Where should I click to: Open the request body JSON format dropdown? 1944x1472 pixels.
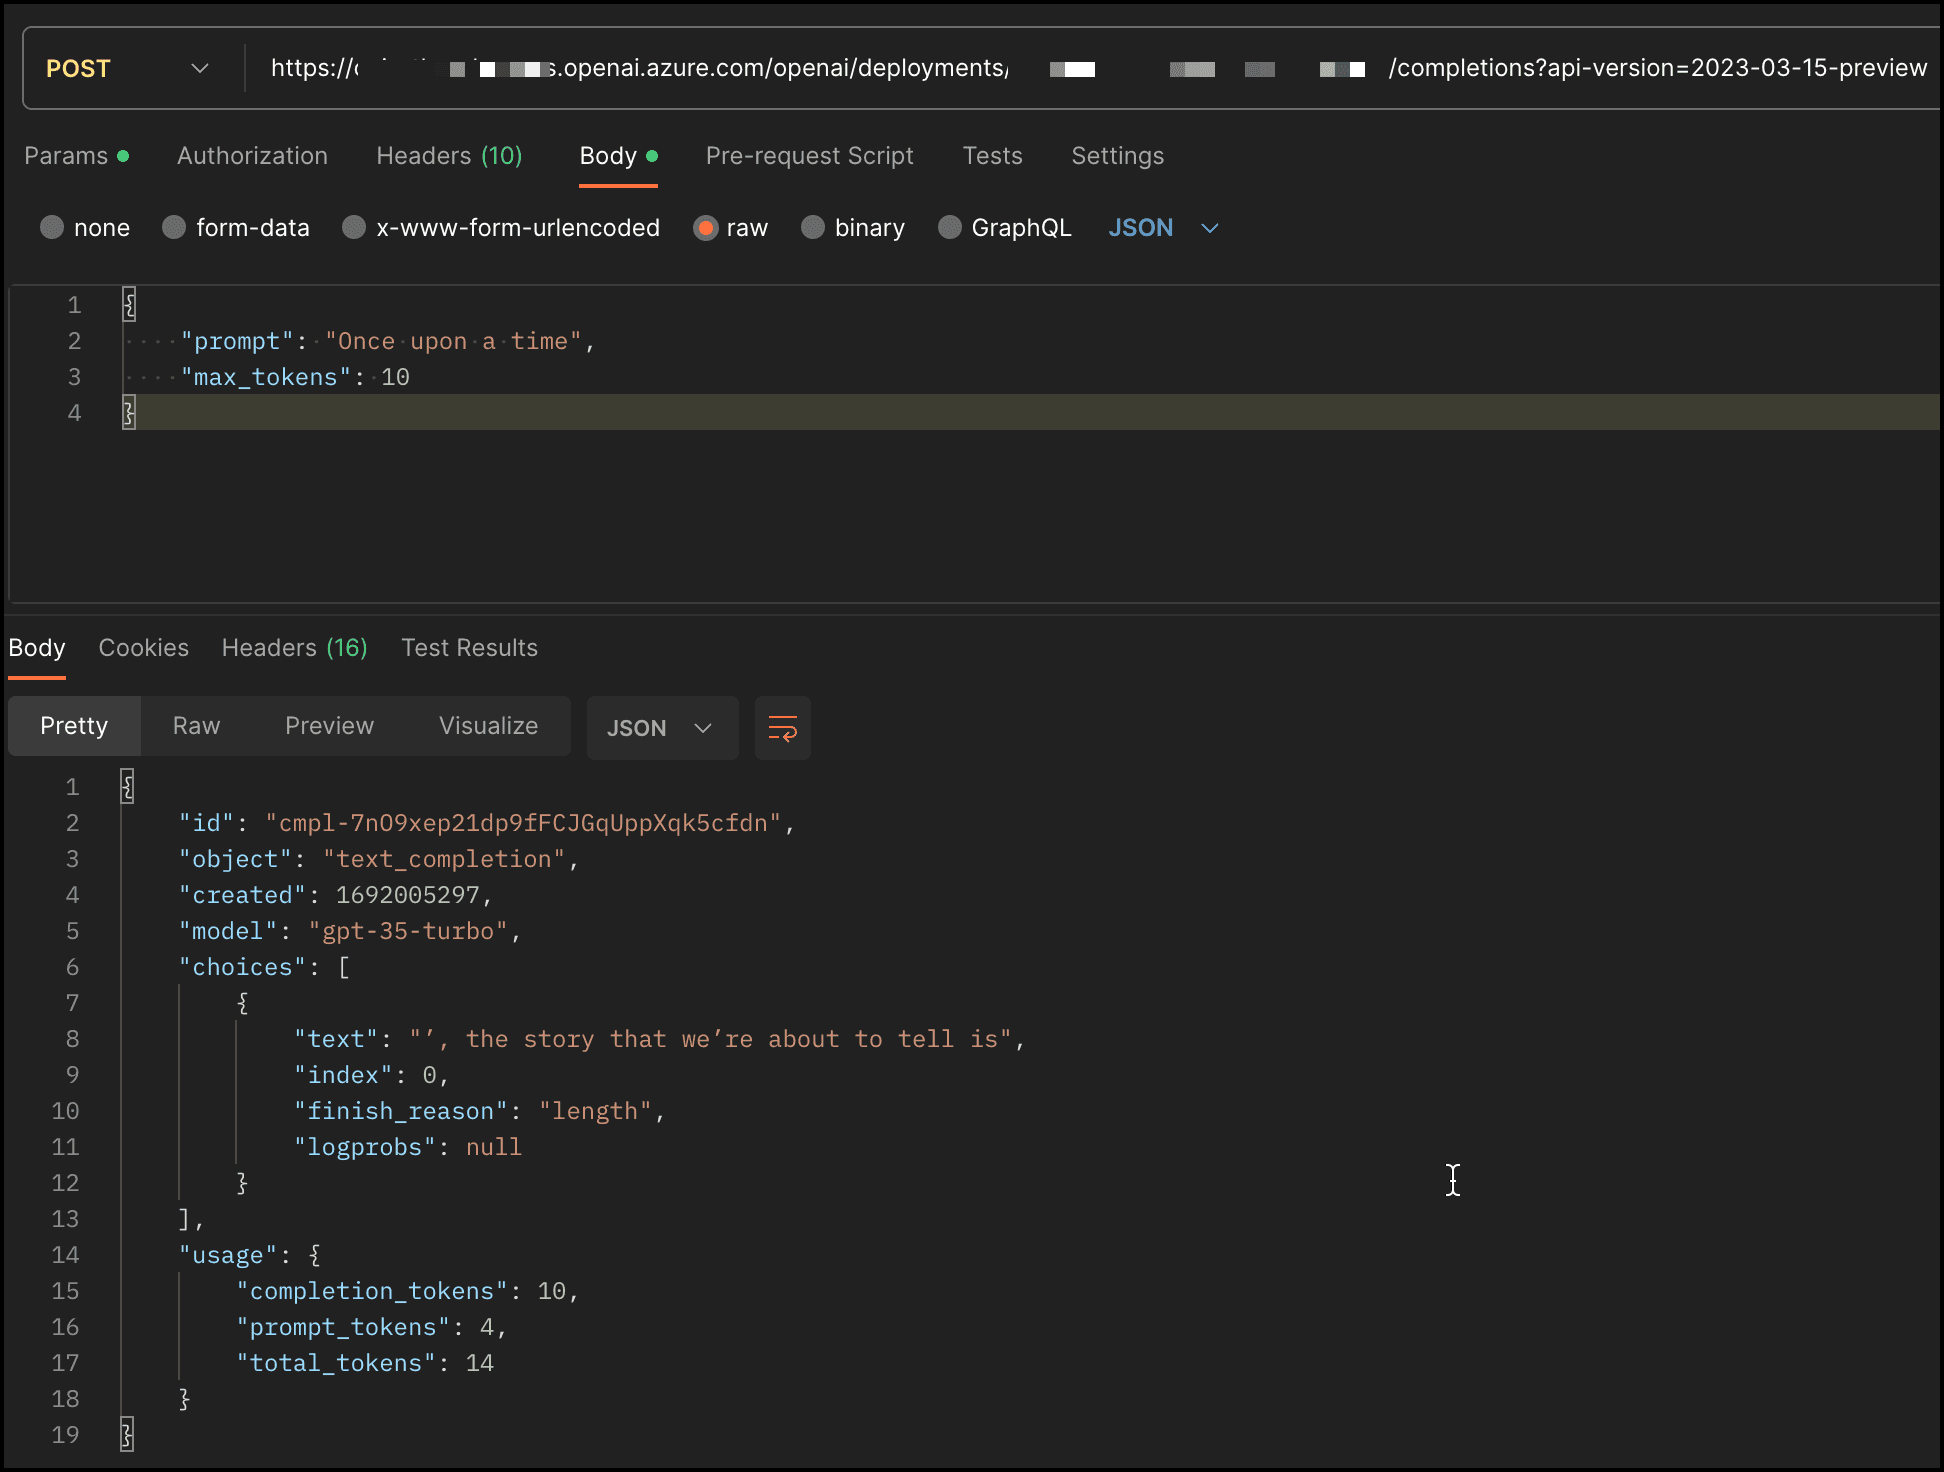[1163, 228]
